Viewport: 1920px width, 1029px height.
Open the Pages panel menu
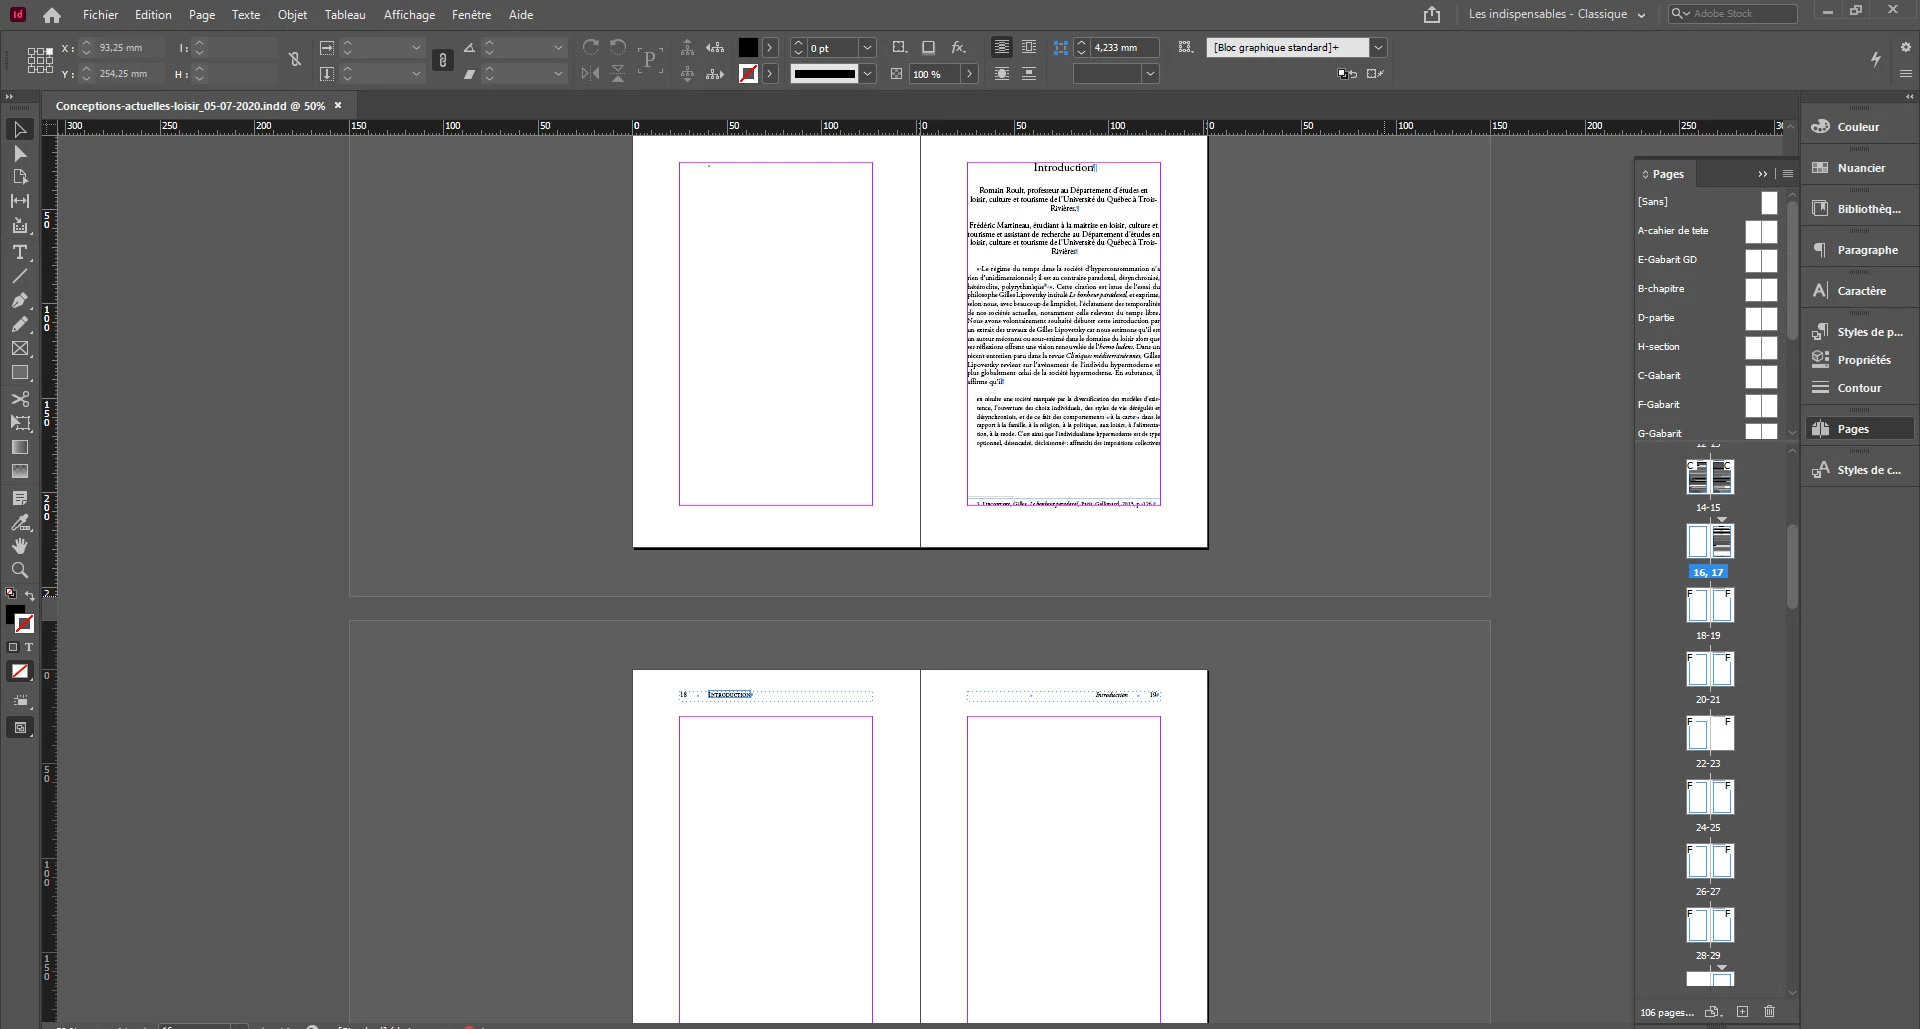pyautogui.click(x=1788, y=174)
